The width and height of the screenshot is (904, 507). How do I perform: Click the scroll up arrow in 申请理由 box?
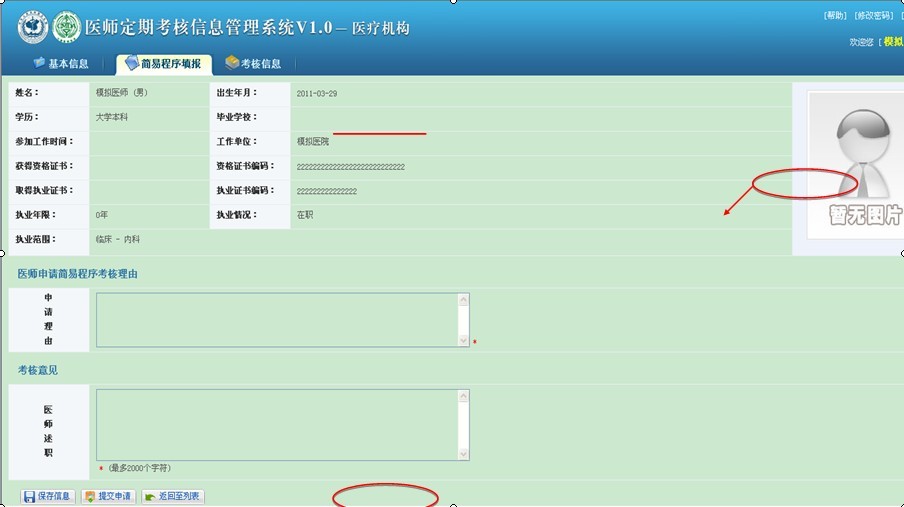pyautogui.click(x=463, y=300)
